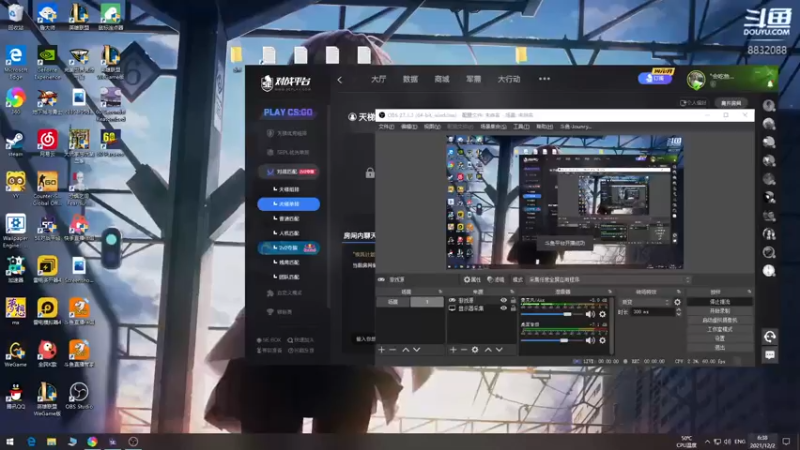Screen dimensions: 800x450
Task: Toggle visibility of first source in OBS
Action: (x=503, y=301)
